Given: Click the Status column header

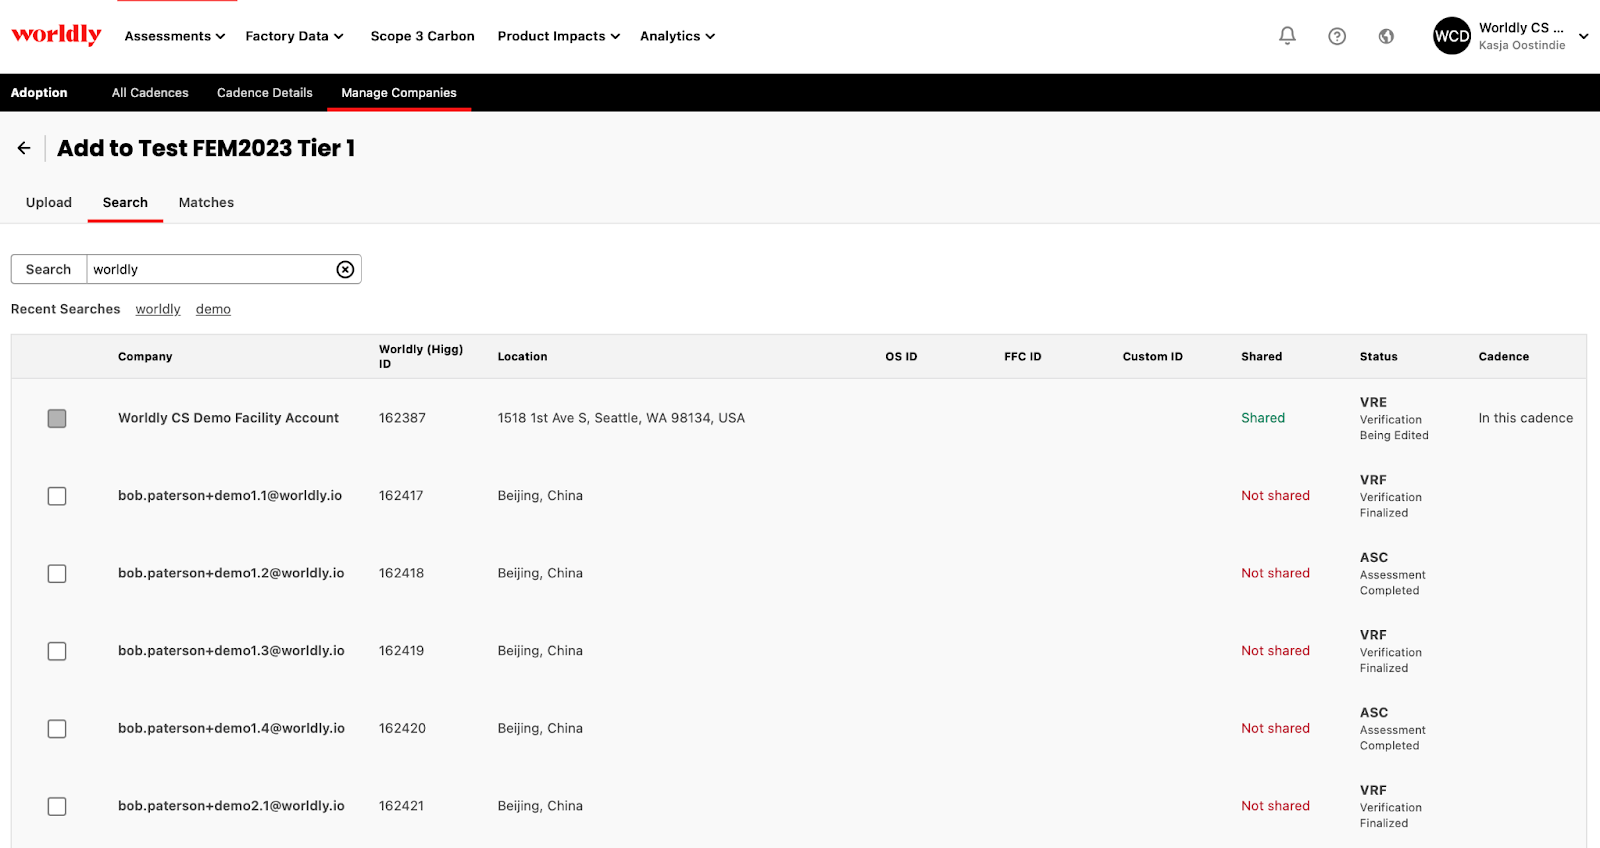Looking at the screenshot, I should 1378,356.
